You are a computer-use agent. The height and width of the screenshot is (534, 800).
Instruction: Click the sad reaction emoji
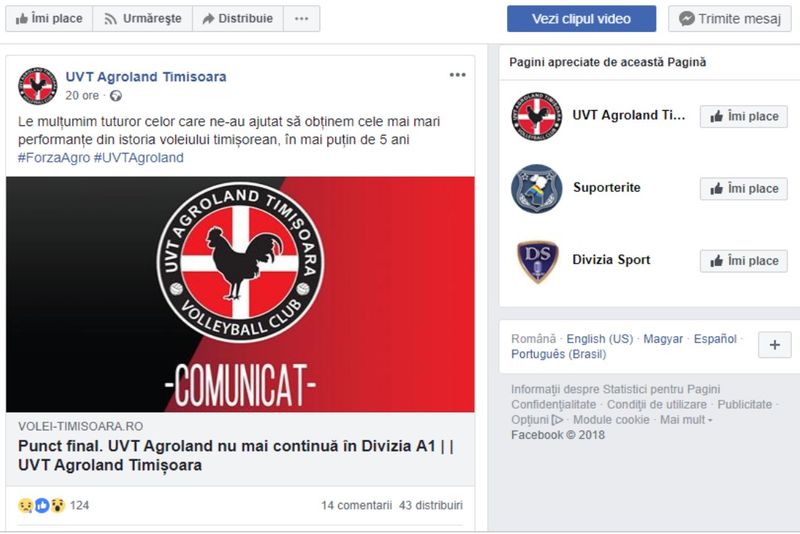pyautogui.click(x=25, y=505)
